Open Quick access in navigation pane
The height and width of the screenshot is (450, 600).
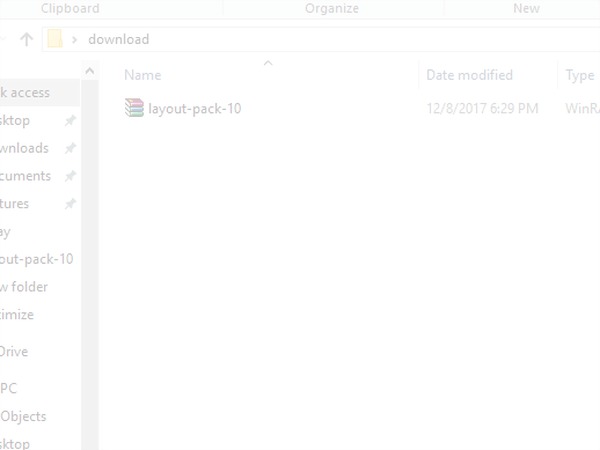tap(25, 93)
